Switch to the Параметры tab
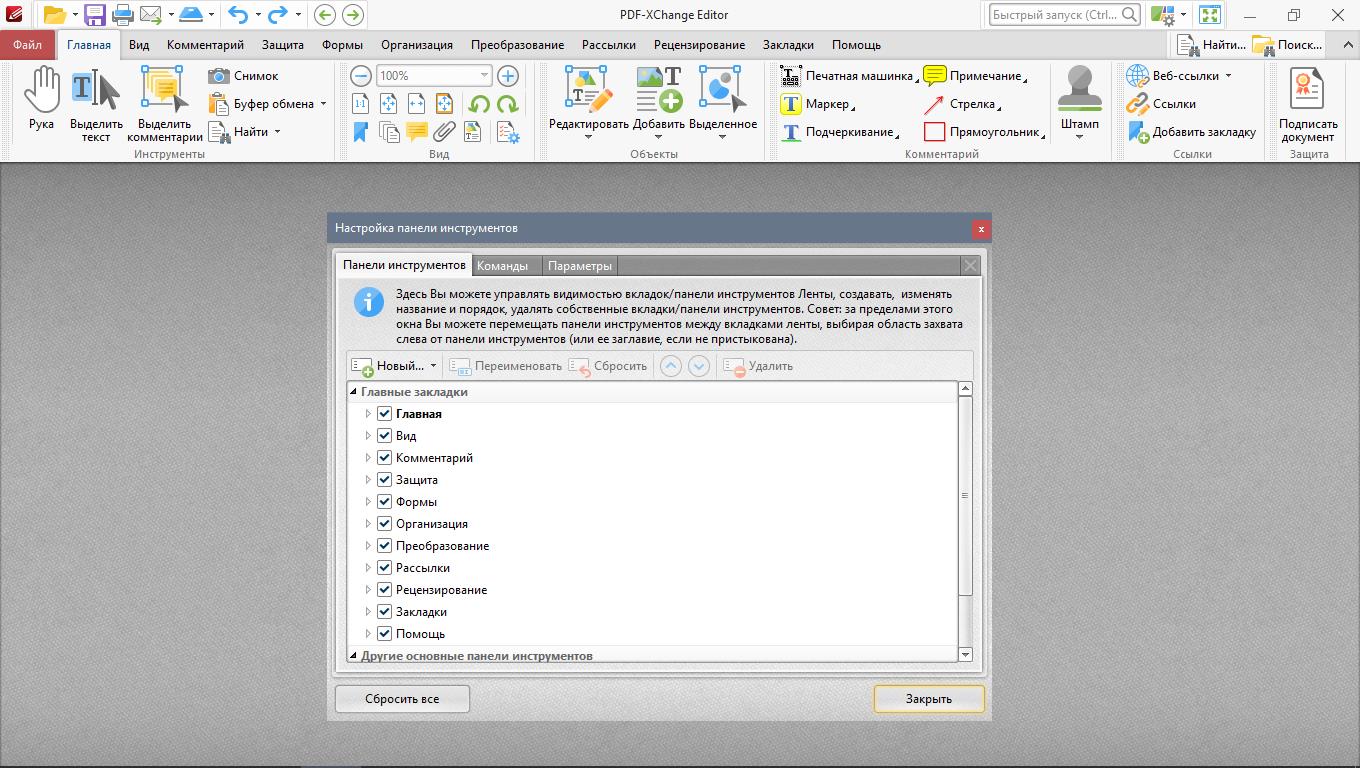This screenshot has width=1360, height=768. 580,266
